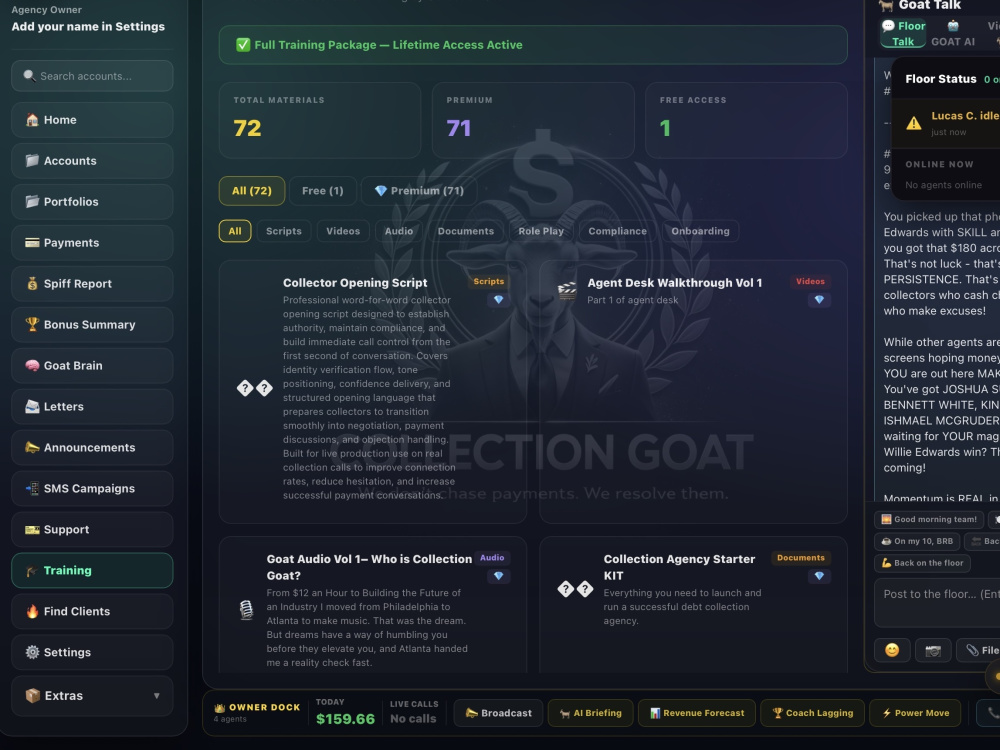Select the Free (1) filter
Viewport: 1000px width, 750px height.
click(323, 191)
